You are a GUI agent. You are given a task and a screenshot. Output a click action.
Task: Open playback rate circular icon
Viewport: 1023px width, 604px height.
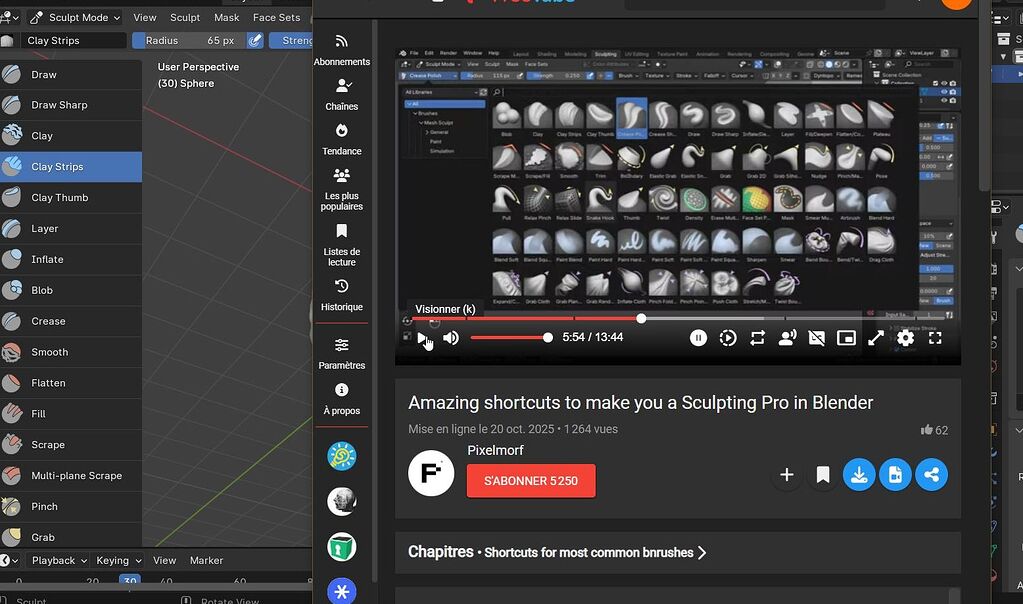tap(727, 338)
